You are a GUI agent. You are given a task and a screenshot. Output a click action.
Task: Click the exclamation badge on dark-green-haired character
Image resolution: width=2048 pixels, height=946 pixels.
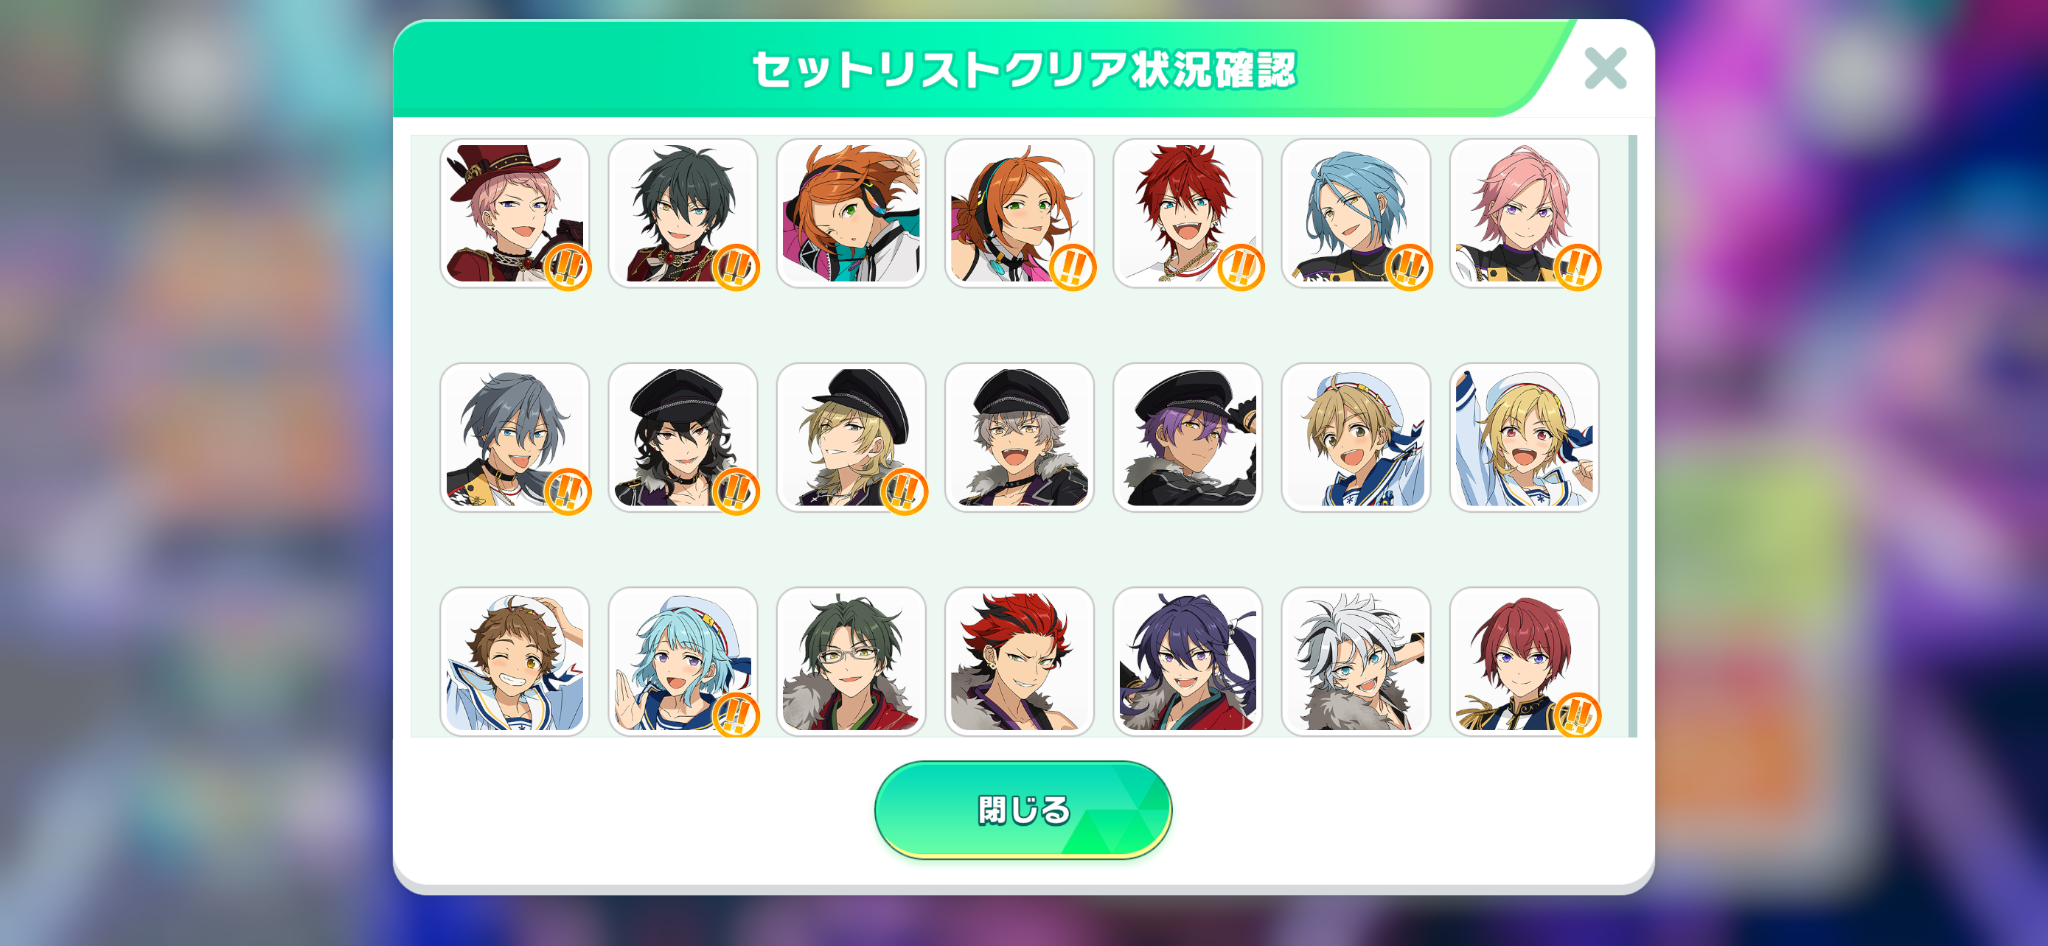click(x=736, y=267)
